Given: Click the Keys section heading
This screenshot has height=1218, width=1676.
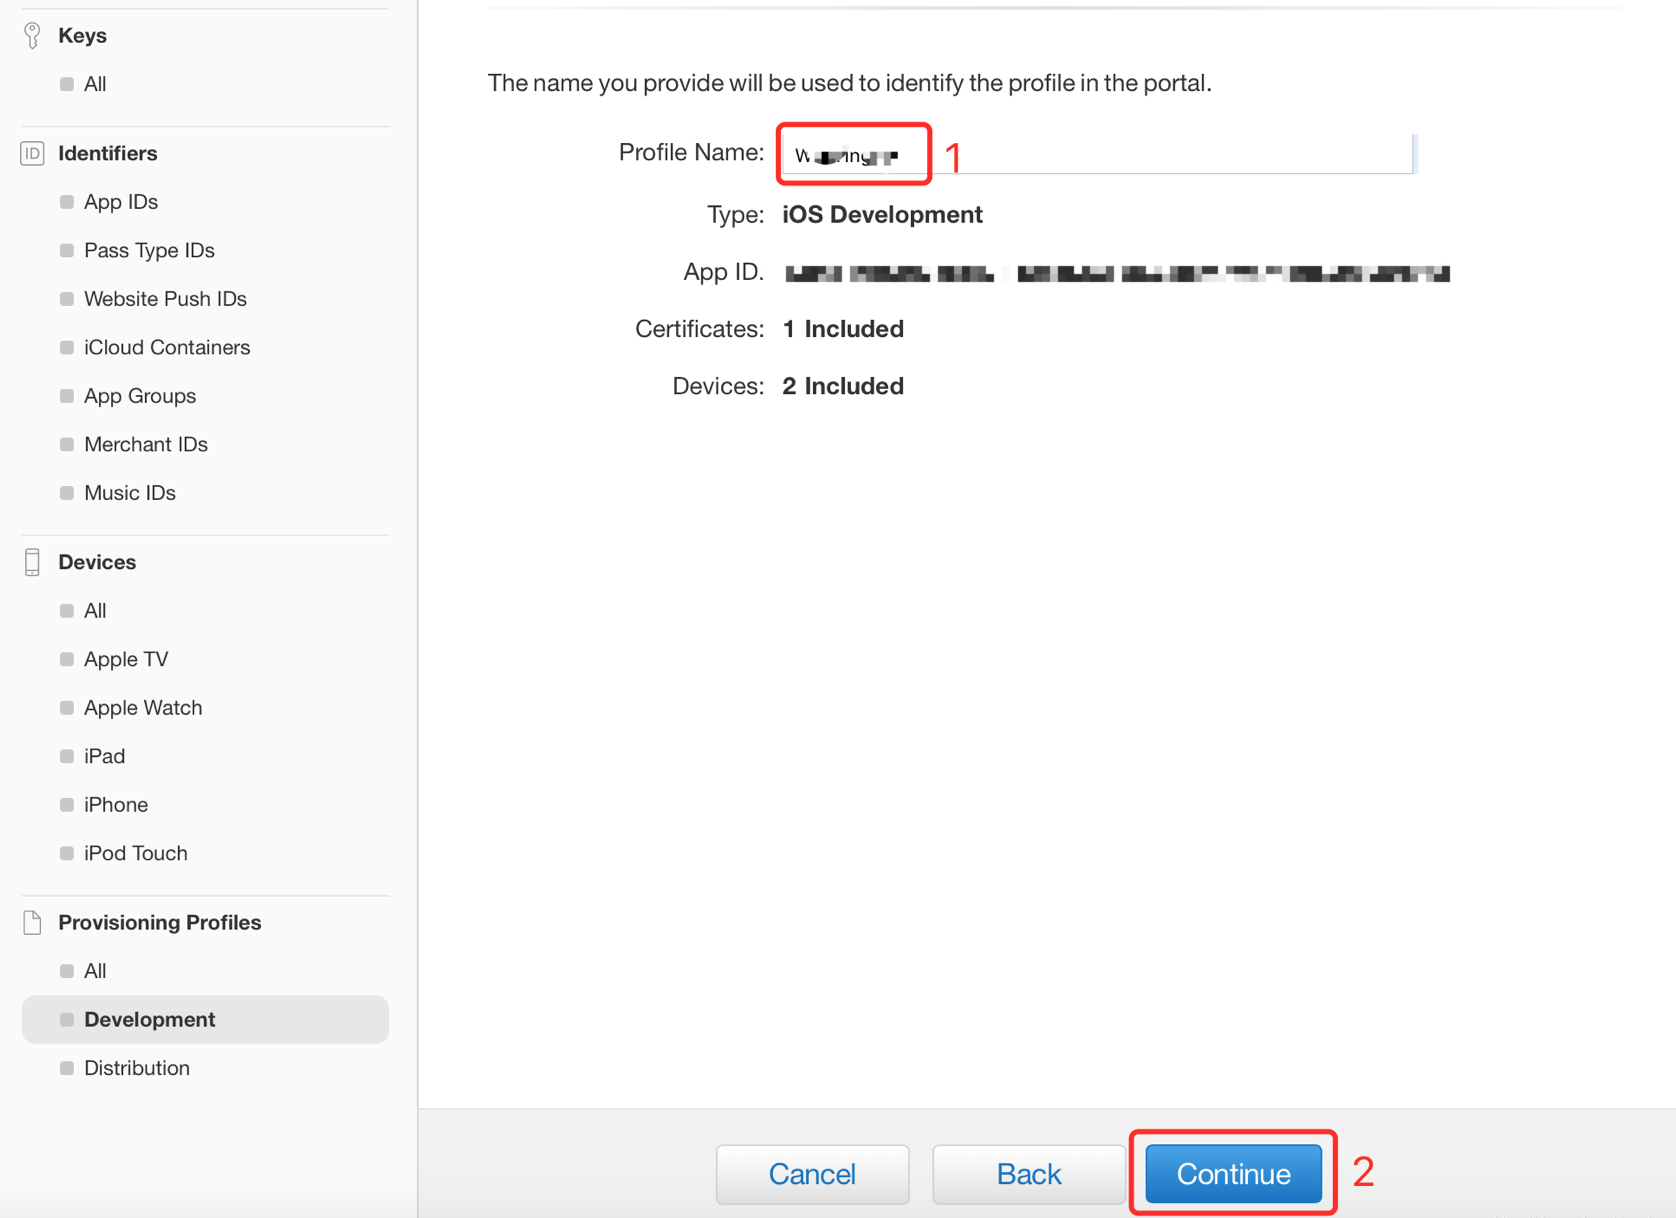Looking at the screenshot, I should (x=82, y=35).
